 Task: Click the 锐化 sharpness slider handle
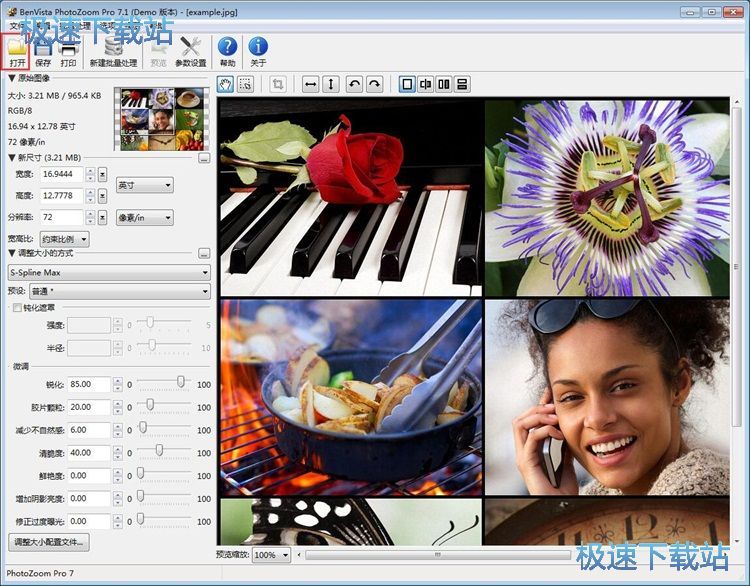point(181,381)
